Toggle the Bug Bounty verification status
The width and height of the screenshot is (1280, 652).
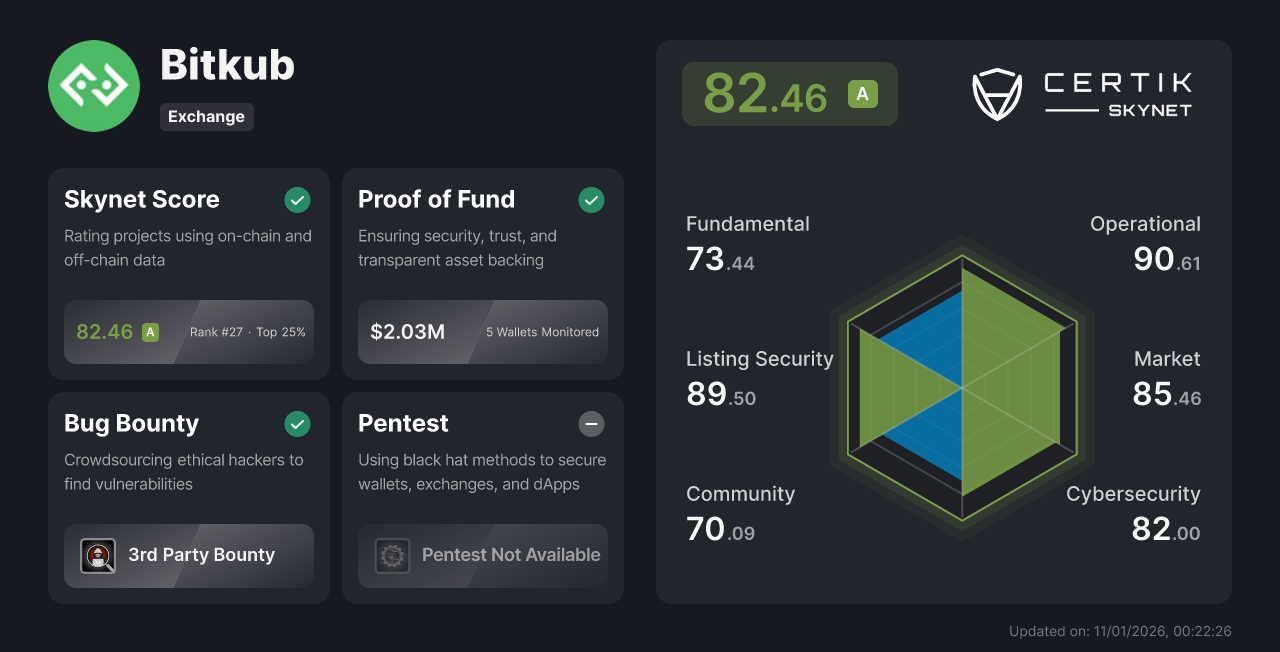297,424
